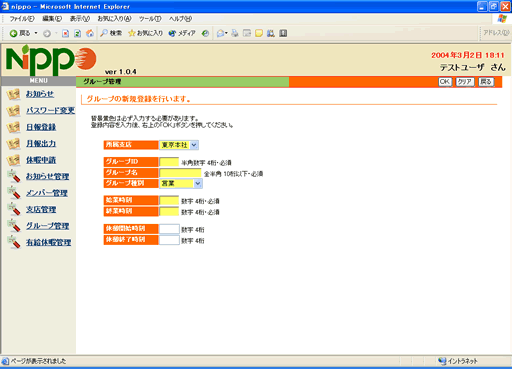Viewport: 512px width, 369px height.
Task: Click the イントラネット zone in status bar
Action: pyautogui.click(x=458, y=361)
